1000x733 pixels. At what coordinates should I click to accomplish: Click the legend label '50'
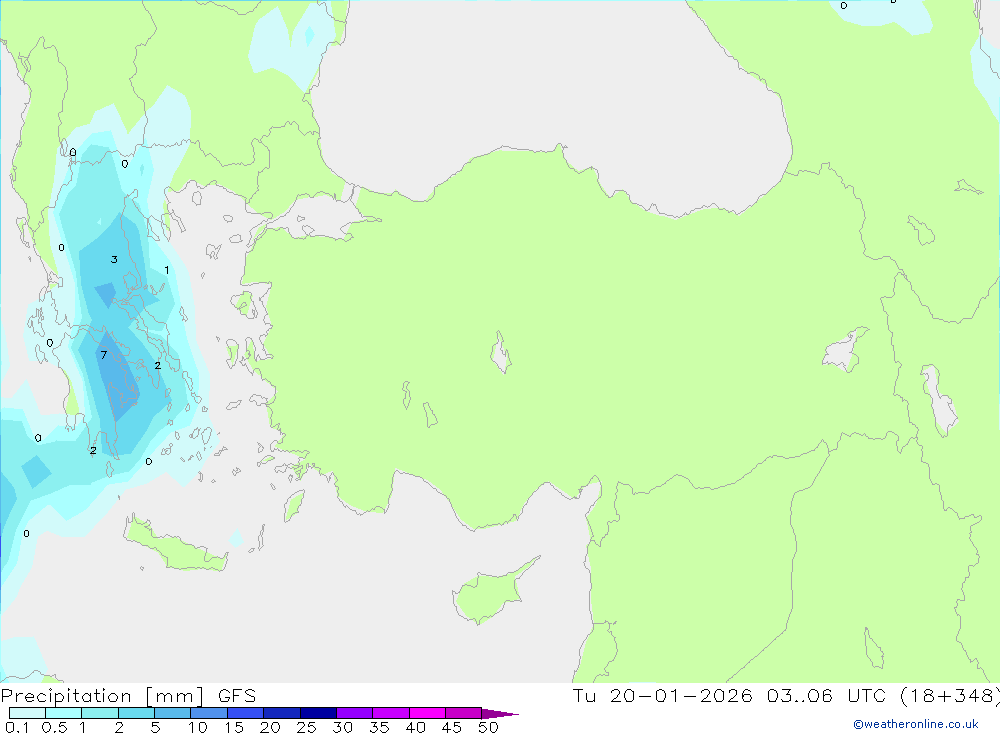click(x=488, y=727)
